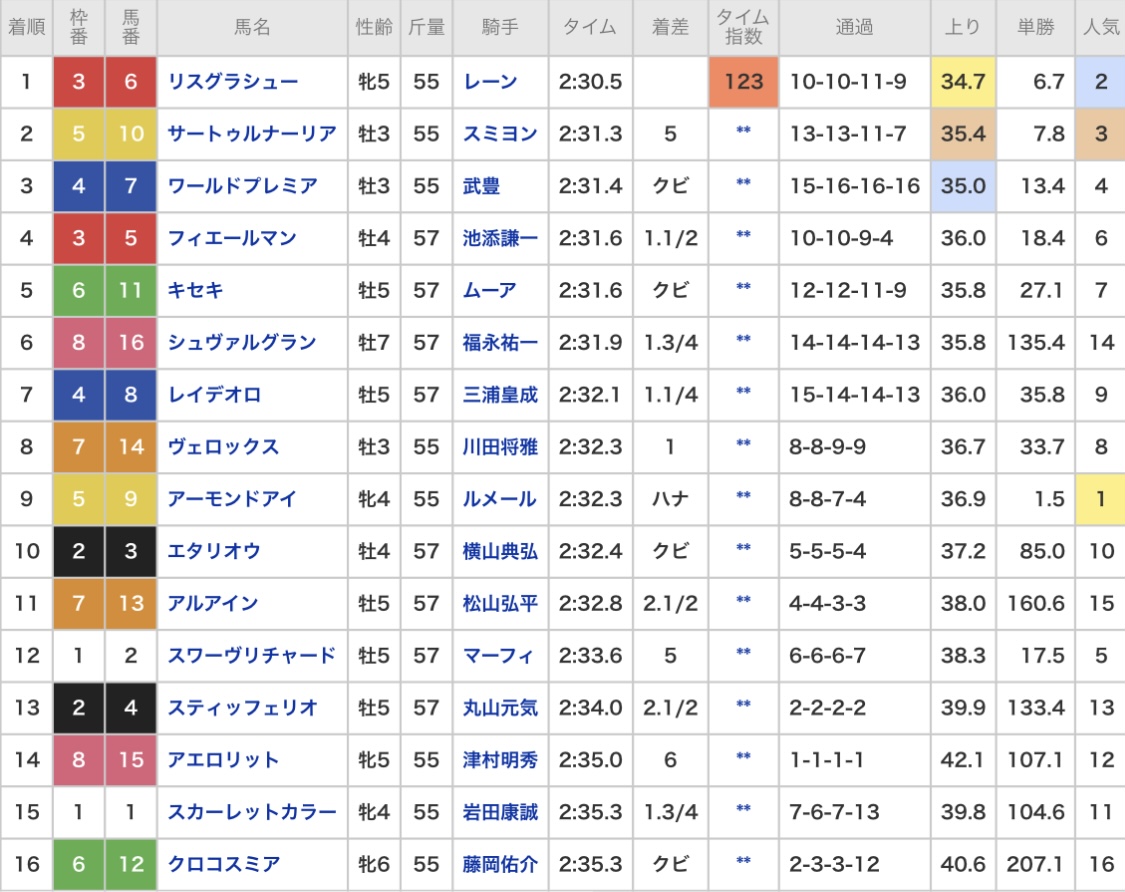Open jockey ルメール page
The width and height of the screenshot is (1125, 892).
(500, 499)
